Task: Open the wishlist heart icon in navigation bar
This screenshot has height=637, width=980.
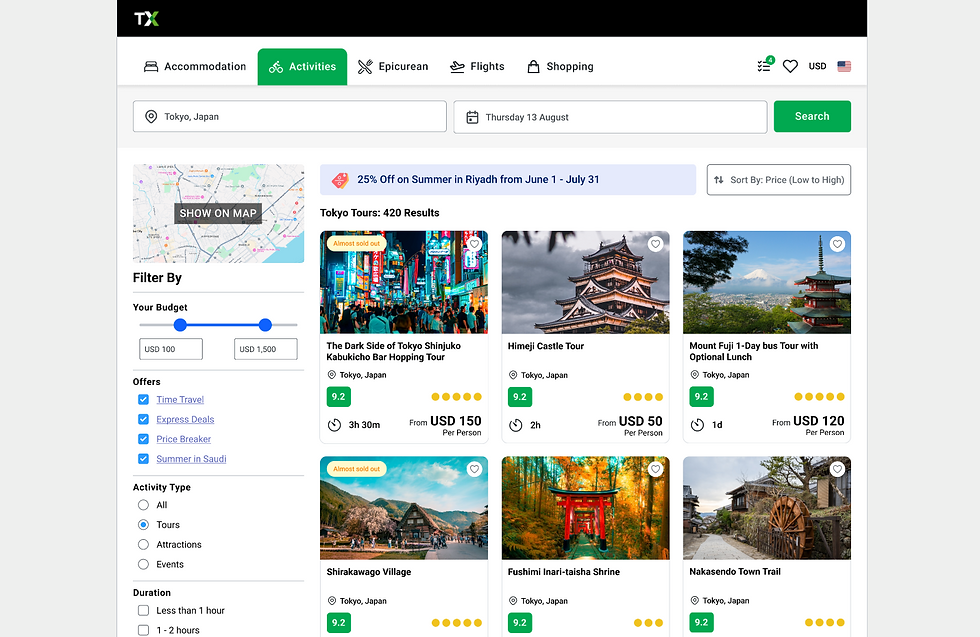Action: pos(791,66)
